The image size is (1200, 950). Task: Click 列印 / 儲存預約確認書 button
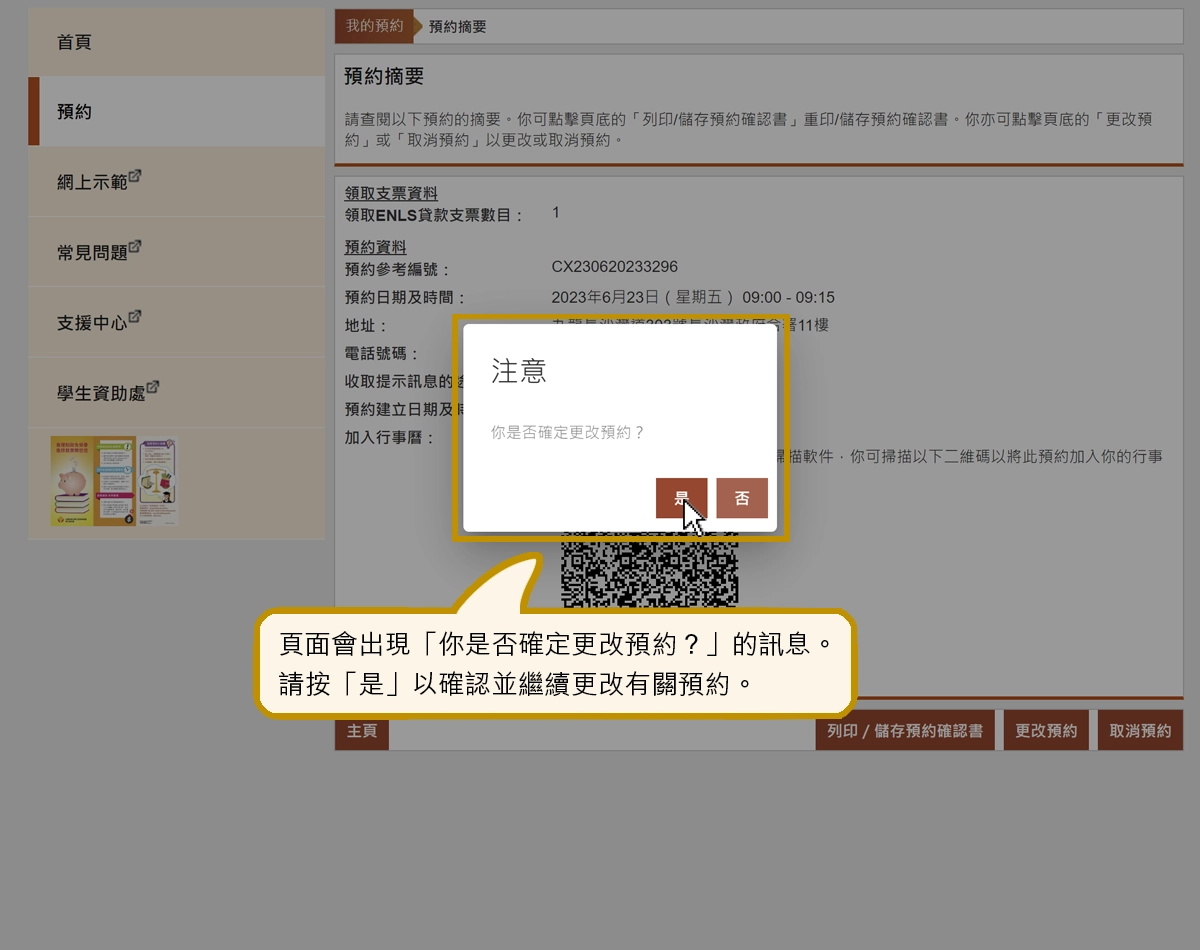click(x=905, y=730)
